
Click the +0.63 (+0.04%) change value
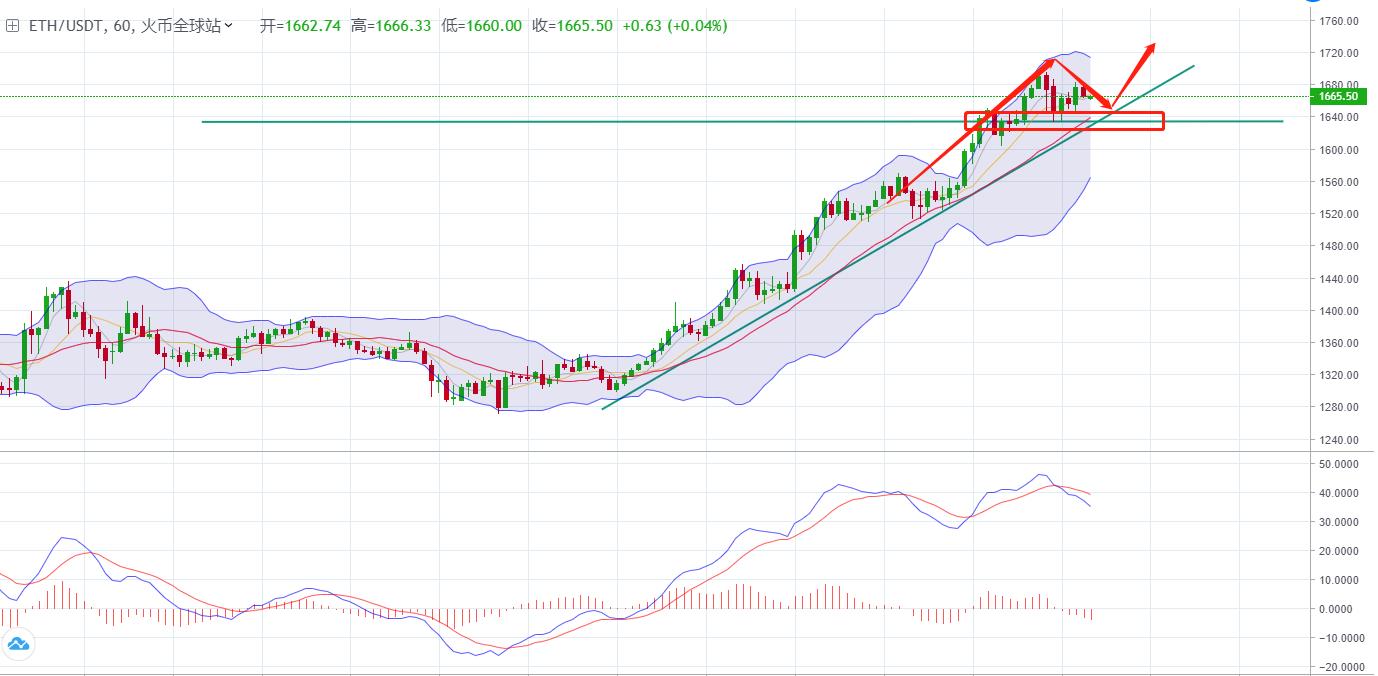tap(675, 26)
